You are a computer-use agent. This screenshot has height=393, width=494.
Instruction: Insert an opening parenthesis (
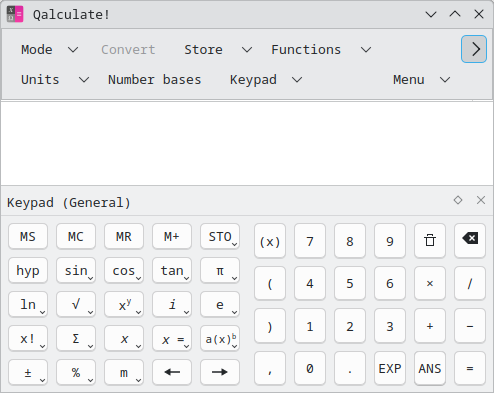pos(270,283)
